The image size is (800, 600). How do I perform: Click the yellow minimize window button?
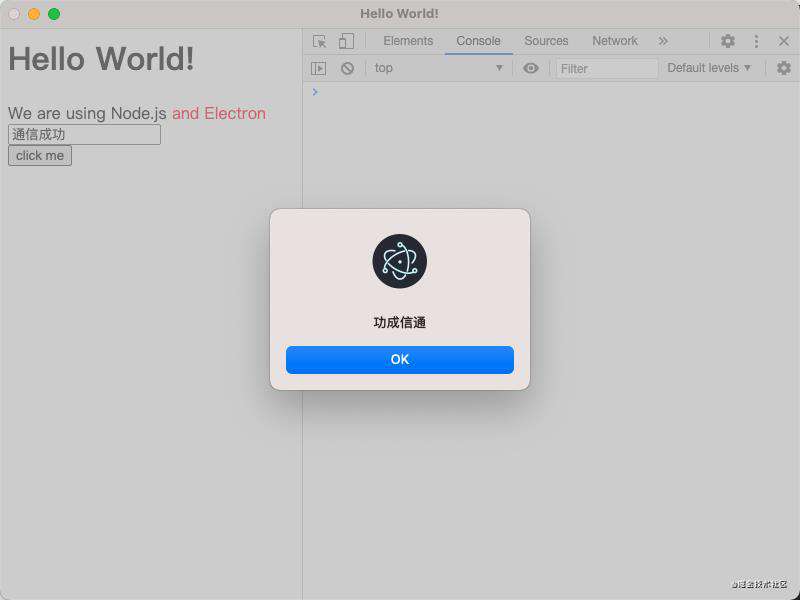[x=34, y=14]
